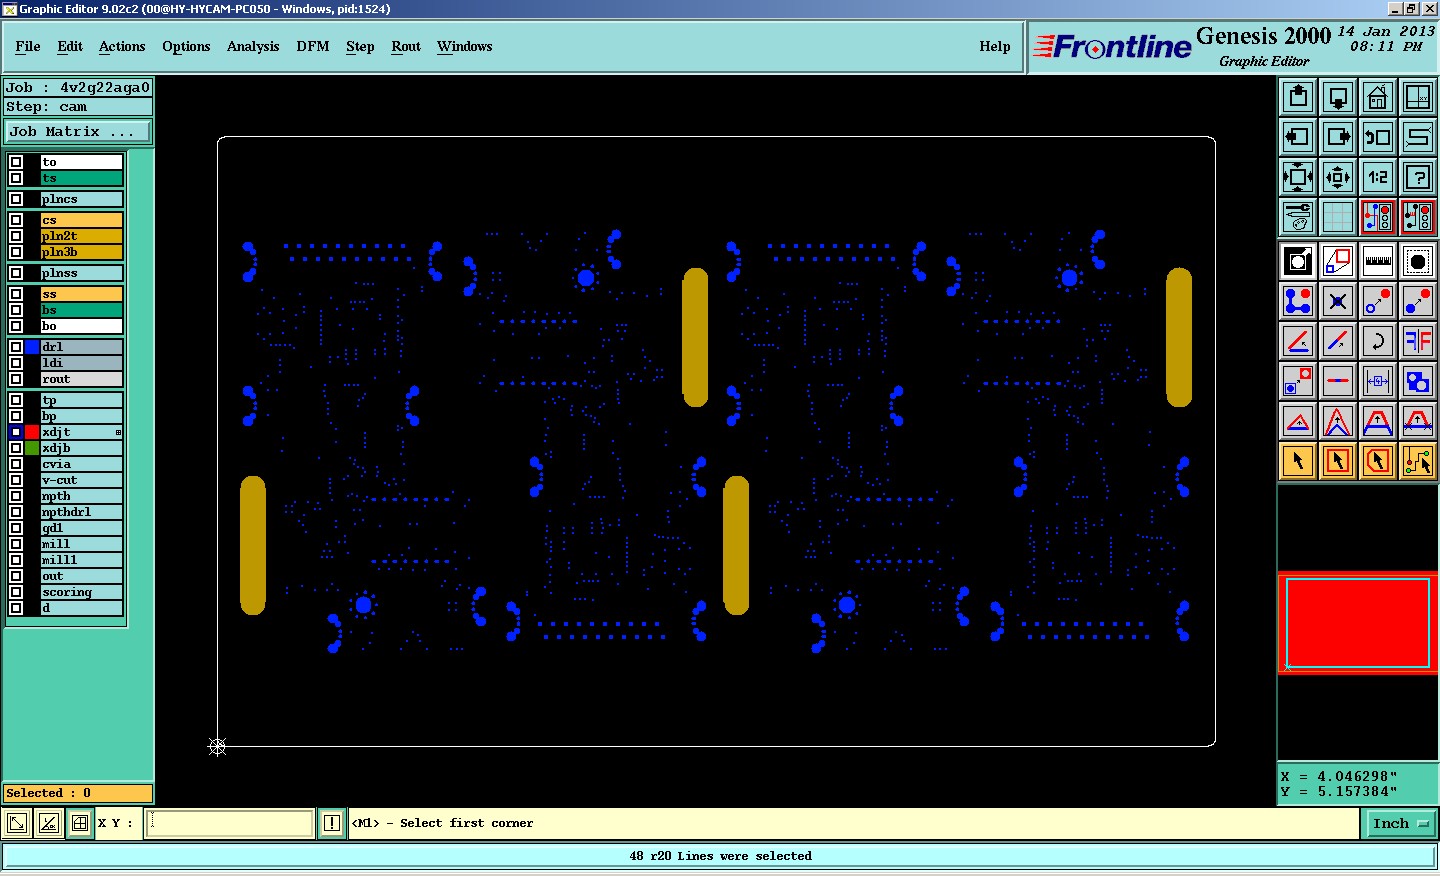Select the mirror F tool icon

tap(1418, 341)
